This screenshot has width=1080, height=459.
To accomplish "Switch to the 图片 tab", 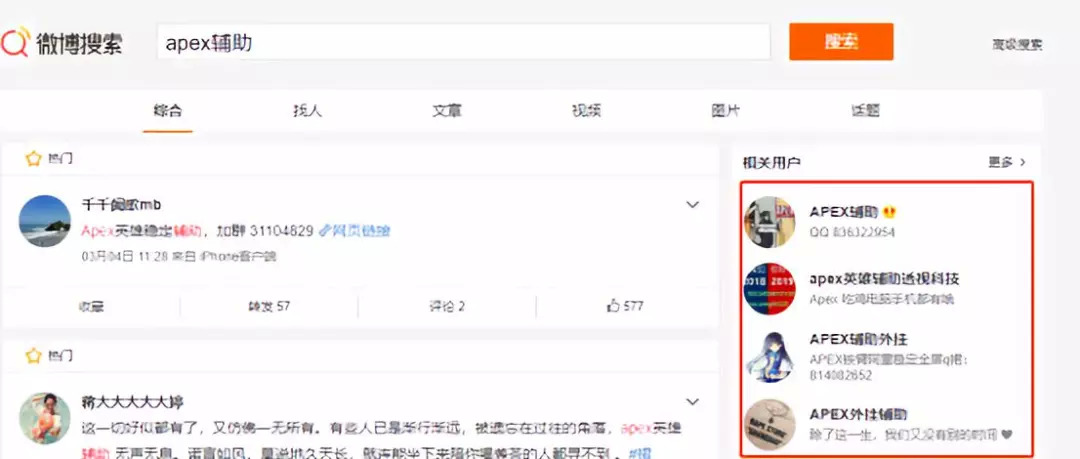I will [x=725, y=110].
